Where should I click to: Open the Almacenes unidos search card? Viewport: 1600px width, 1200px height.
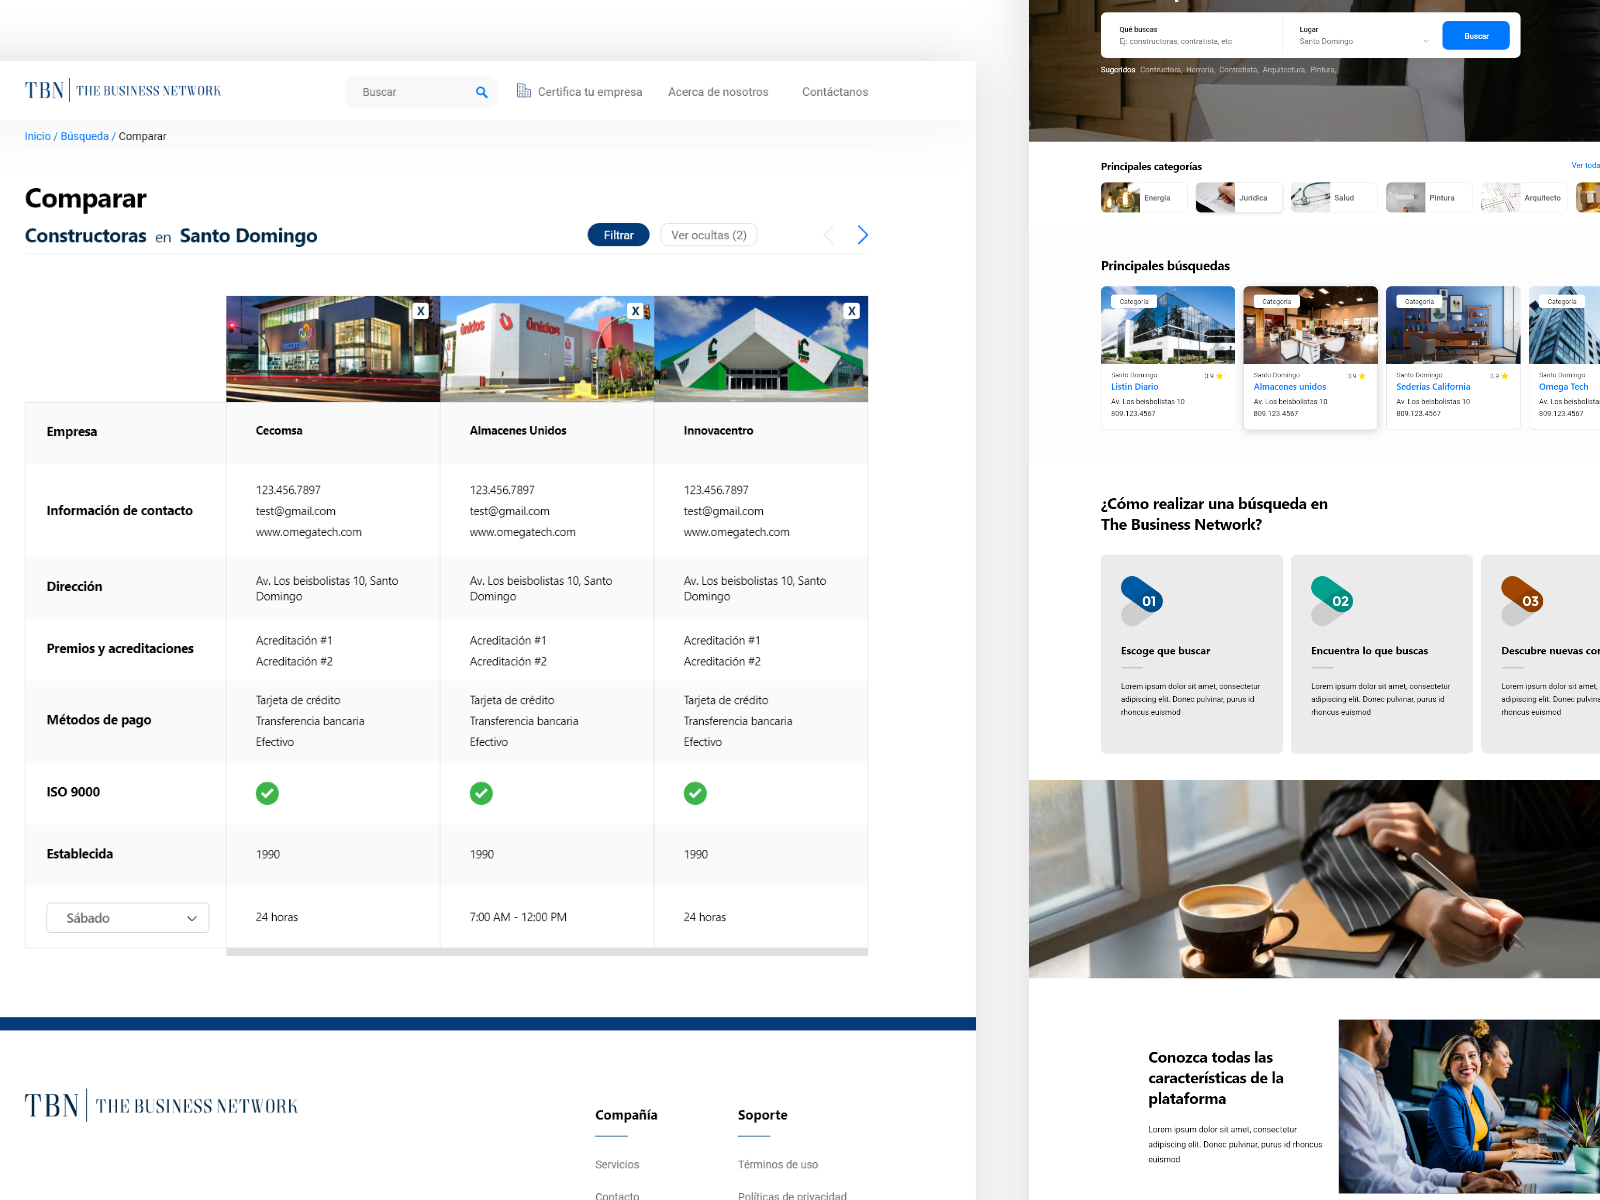1310,358
